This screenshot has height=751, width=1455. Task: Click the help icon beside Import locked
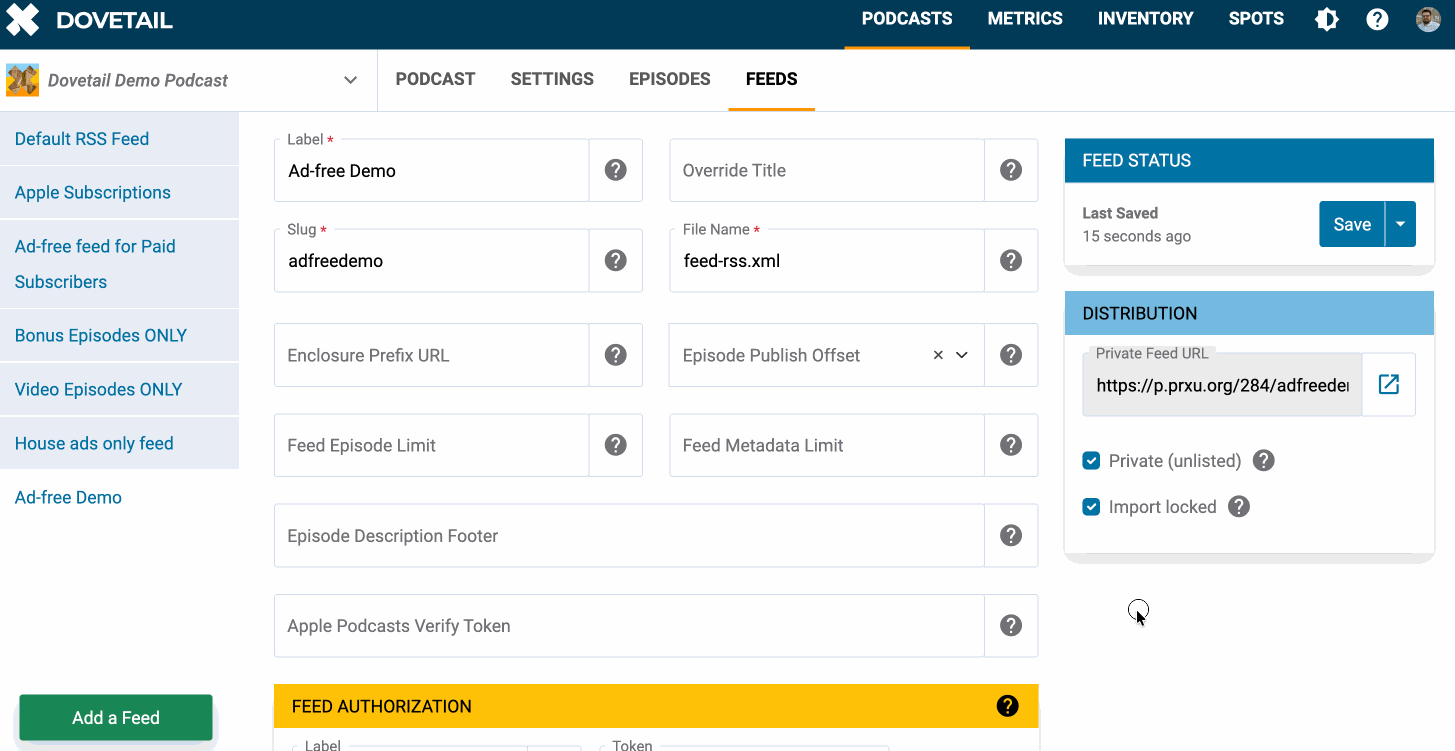tap(1238, 506)
